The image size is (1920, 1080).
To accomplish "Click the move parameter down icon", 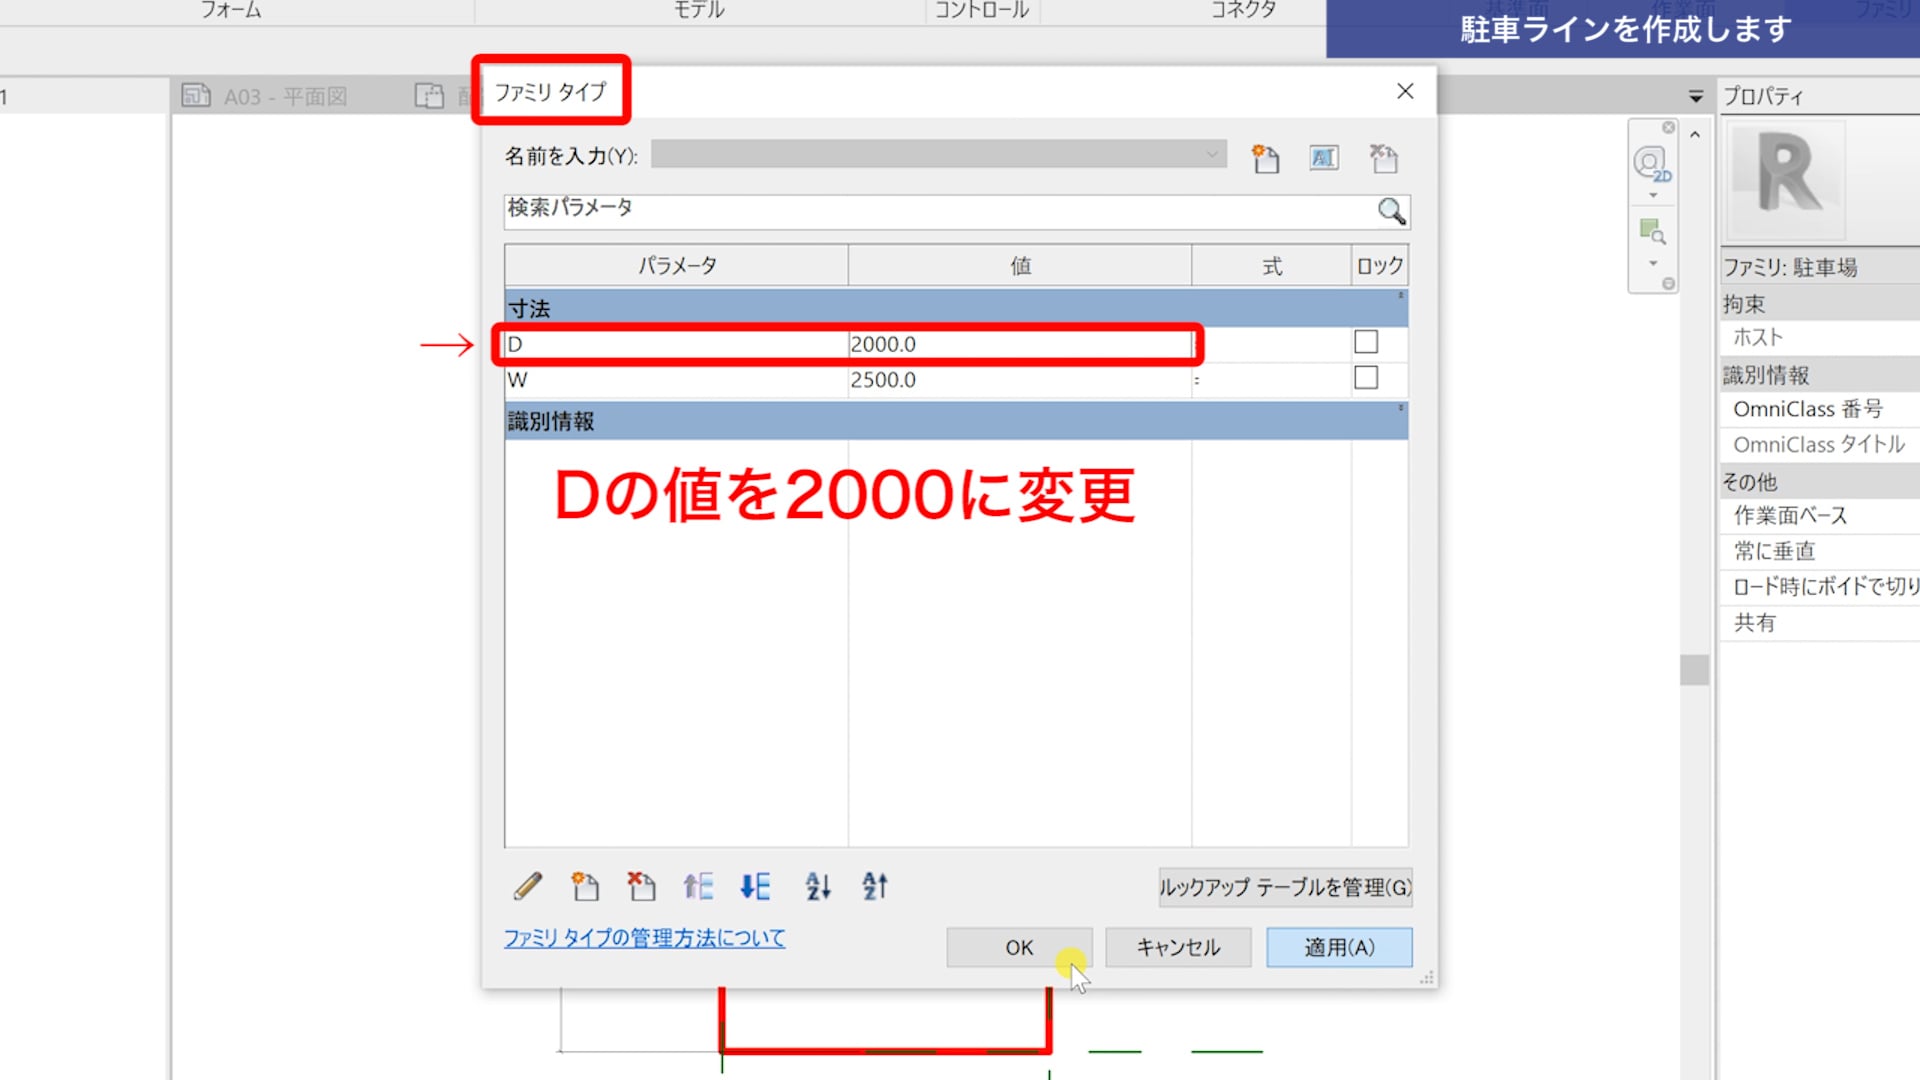I will pos(755,886).
